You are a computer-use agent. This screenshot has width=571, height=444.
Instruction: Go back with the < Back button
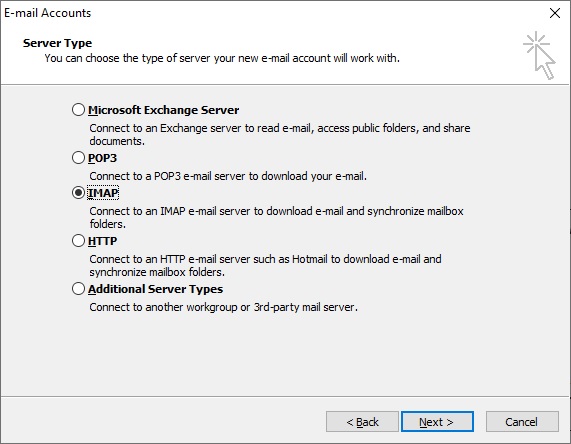pos(362,422)
